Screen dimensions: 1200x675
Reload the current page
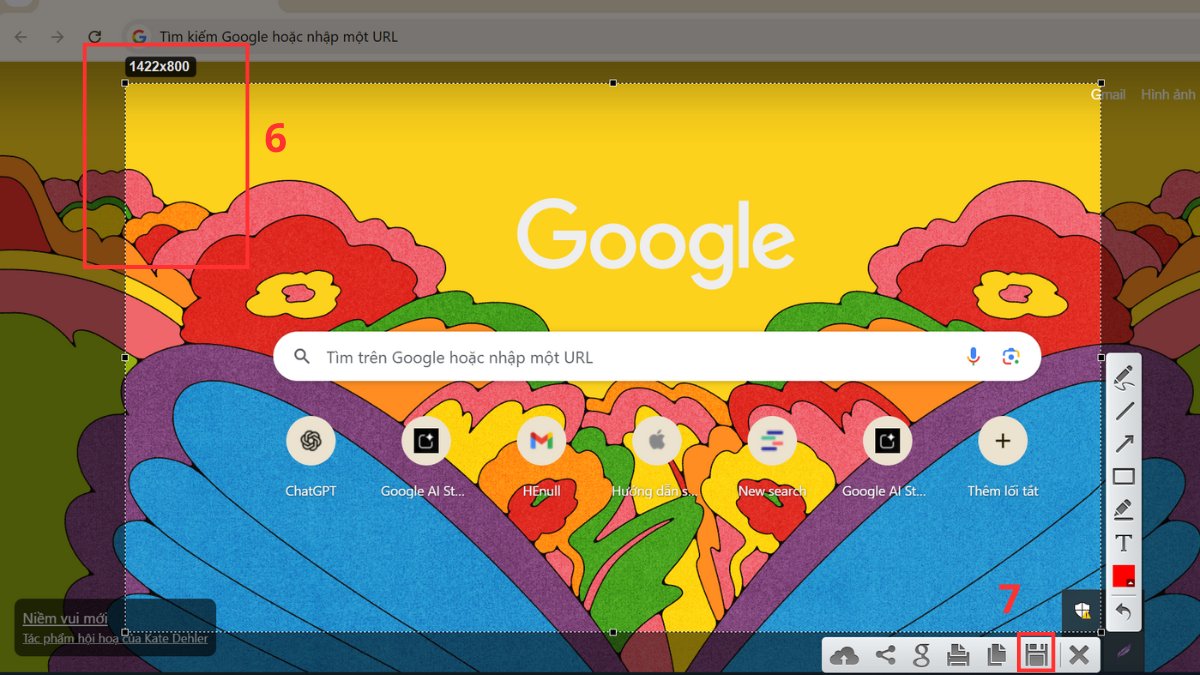(x=95, y=37)
